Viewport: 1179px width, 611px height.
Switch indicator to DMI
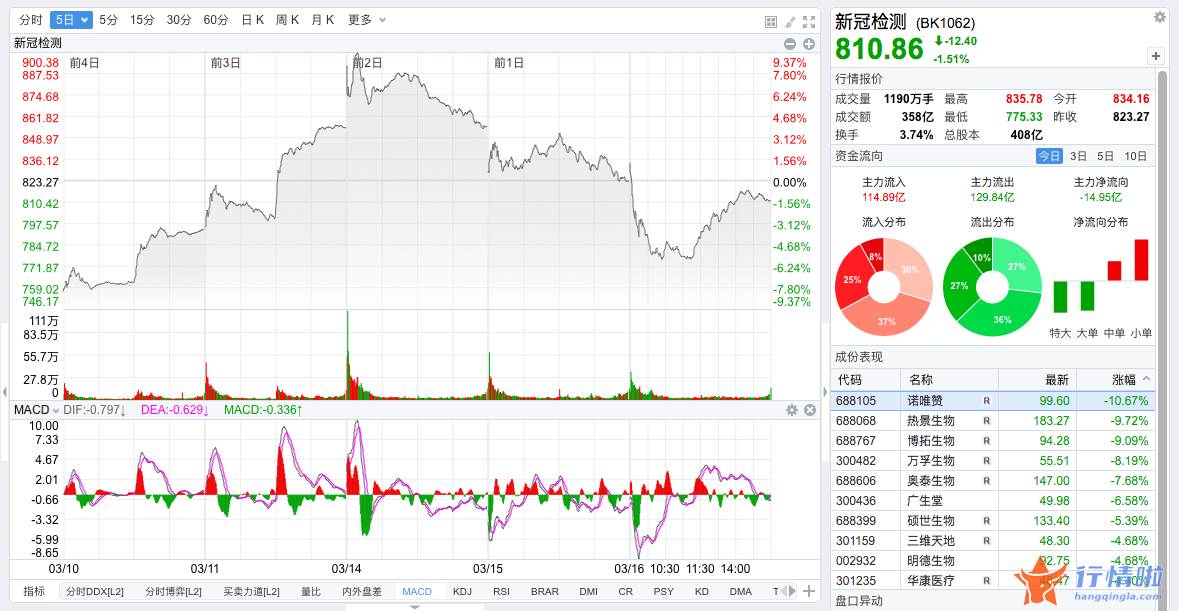pos(589,591)
